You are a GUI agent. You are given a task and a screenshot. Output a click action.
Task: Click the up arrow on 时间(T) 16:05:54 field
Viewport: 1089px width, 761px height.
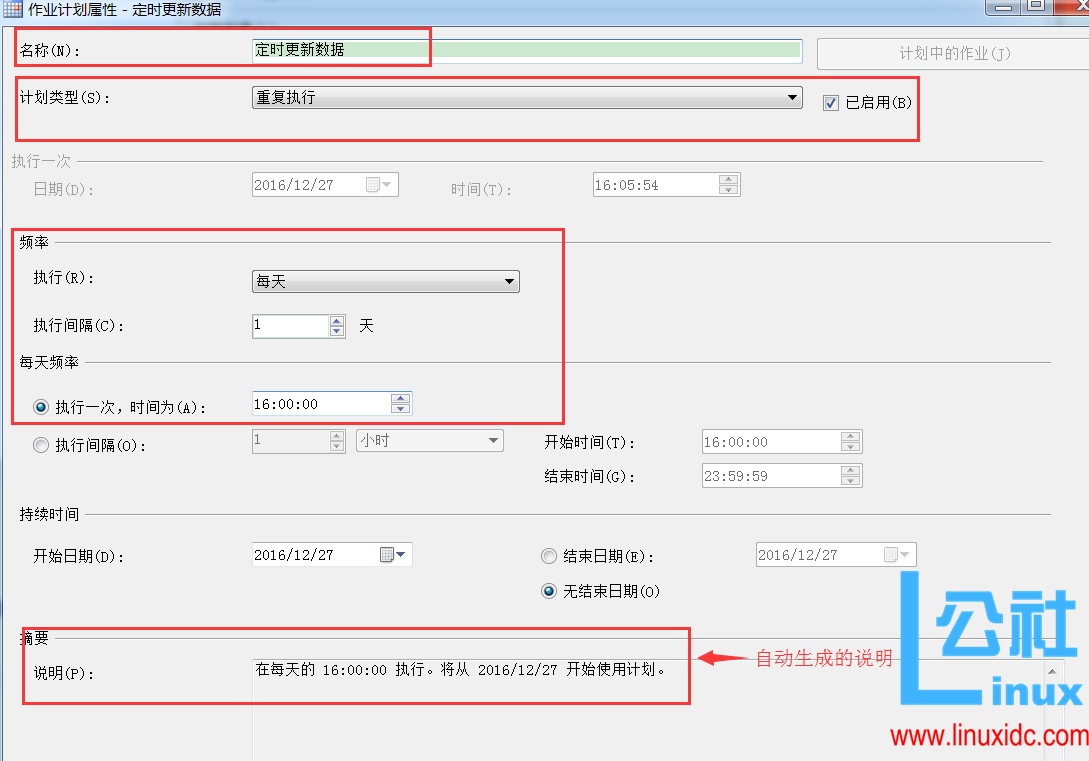tap(728, 180)
